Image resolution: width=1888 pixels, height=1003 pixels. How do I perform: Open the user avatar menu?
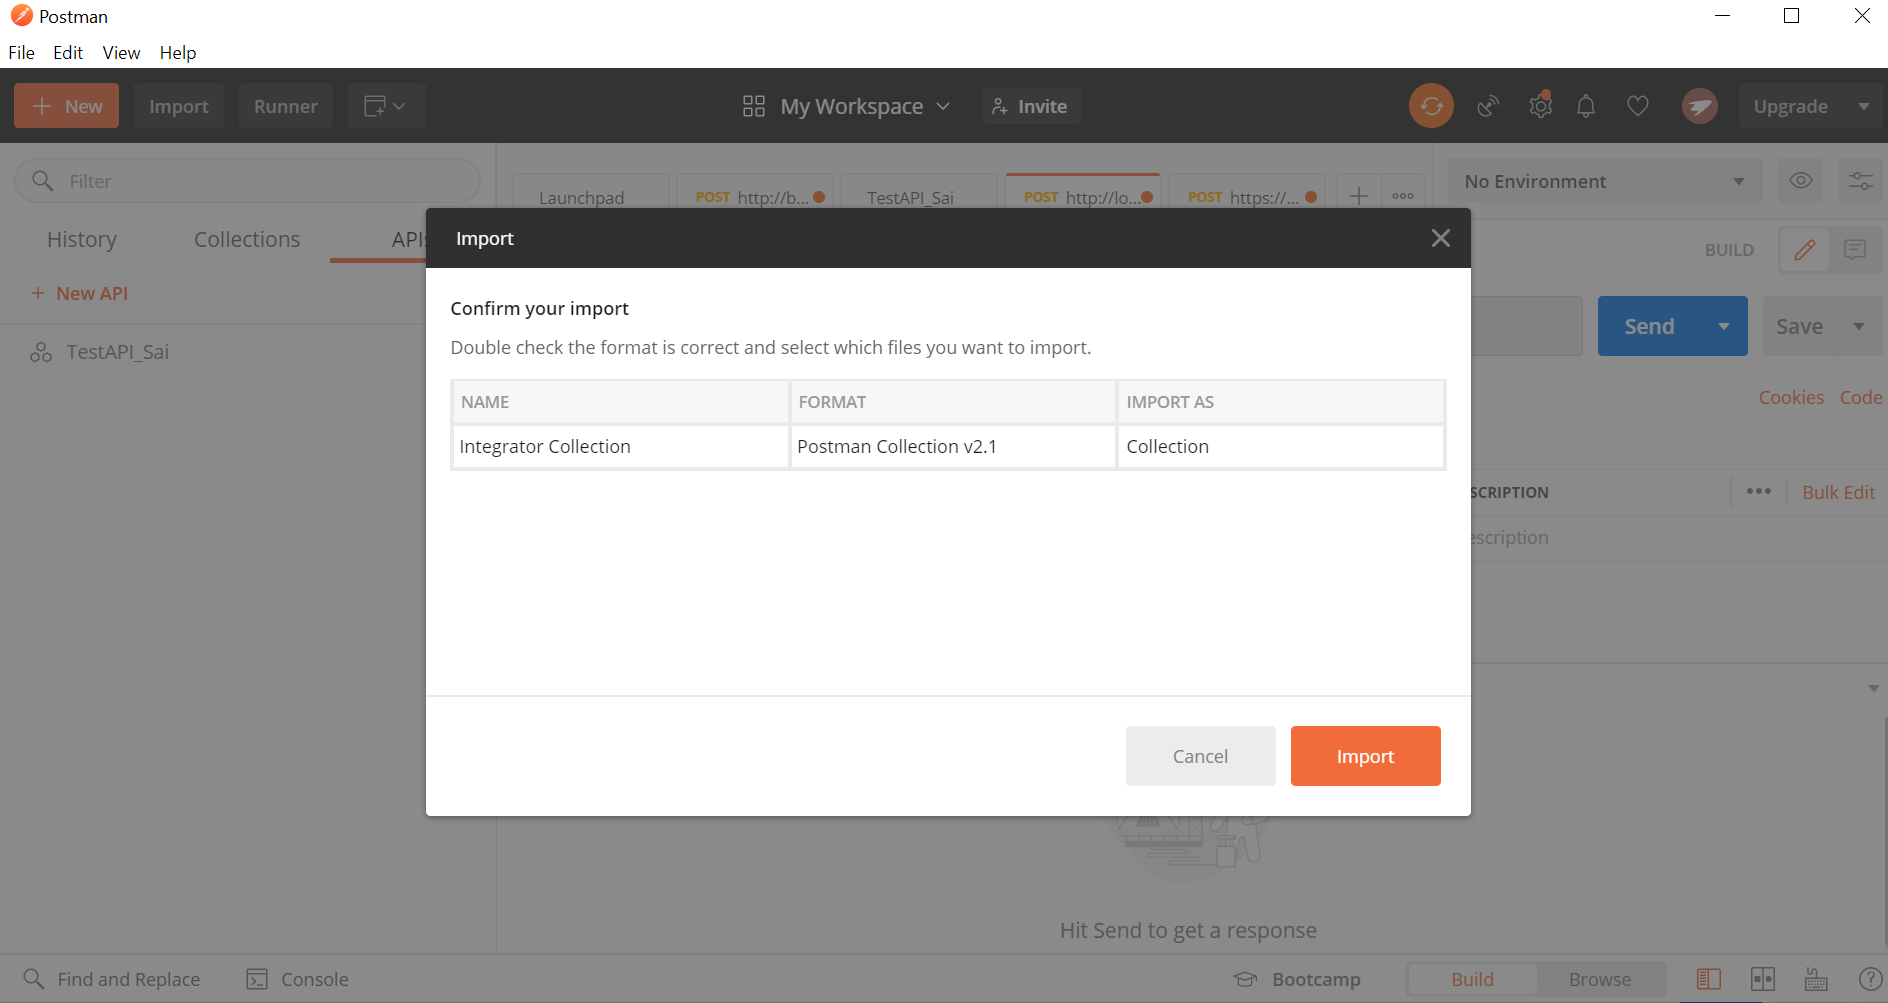(x=1699, y=106)
